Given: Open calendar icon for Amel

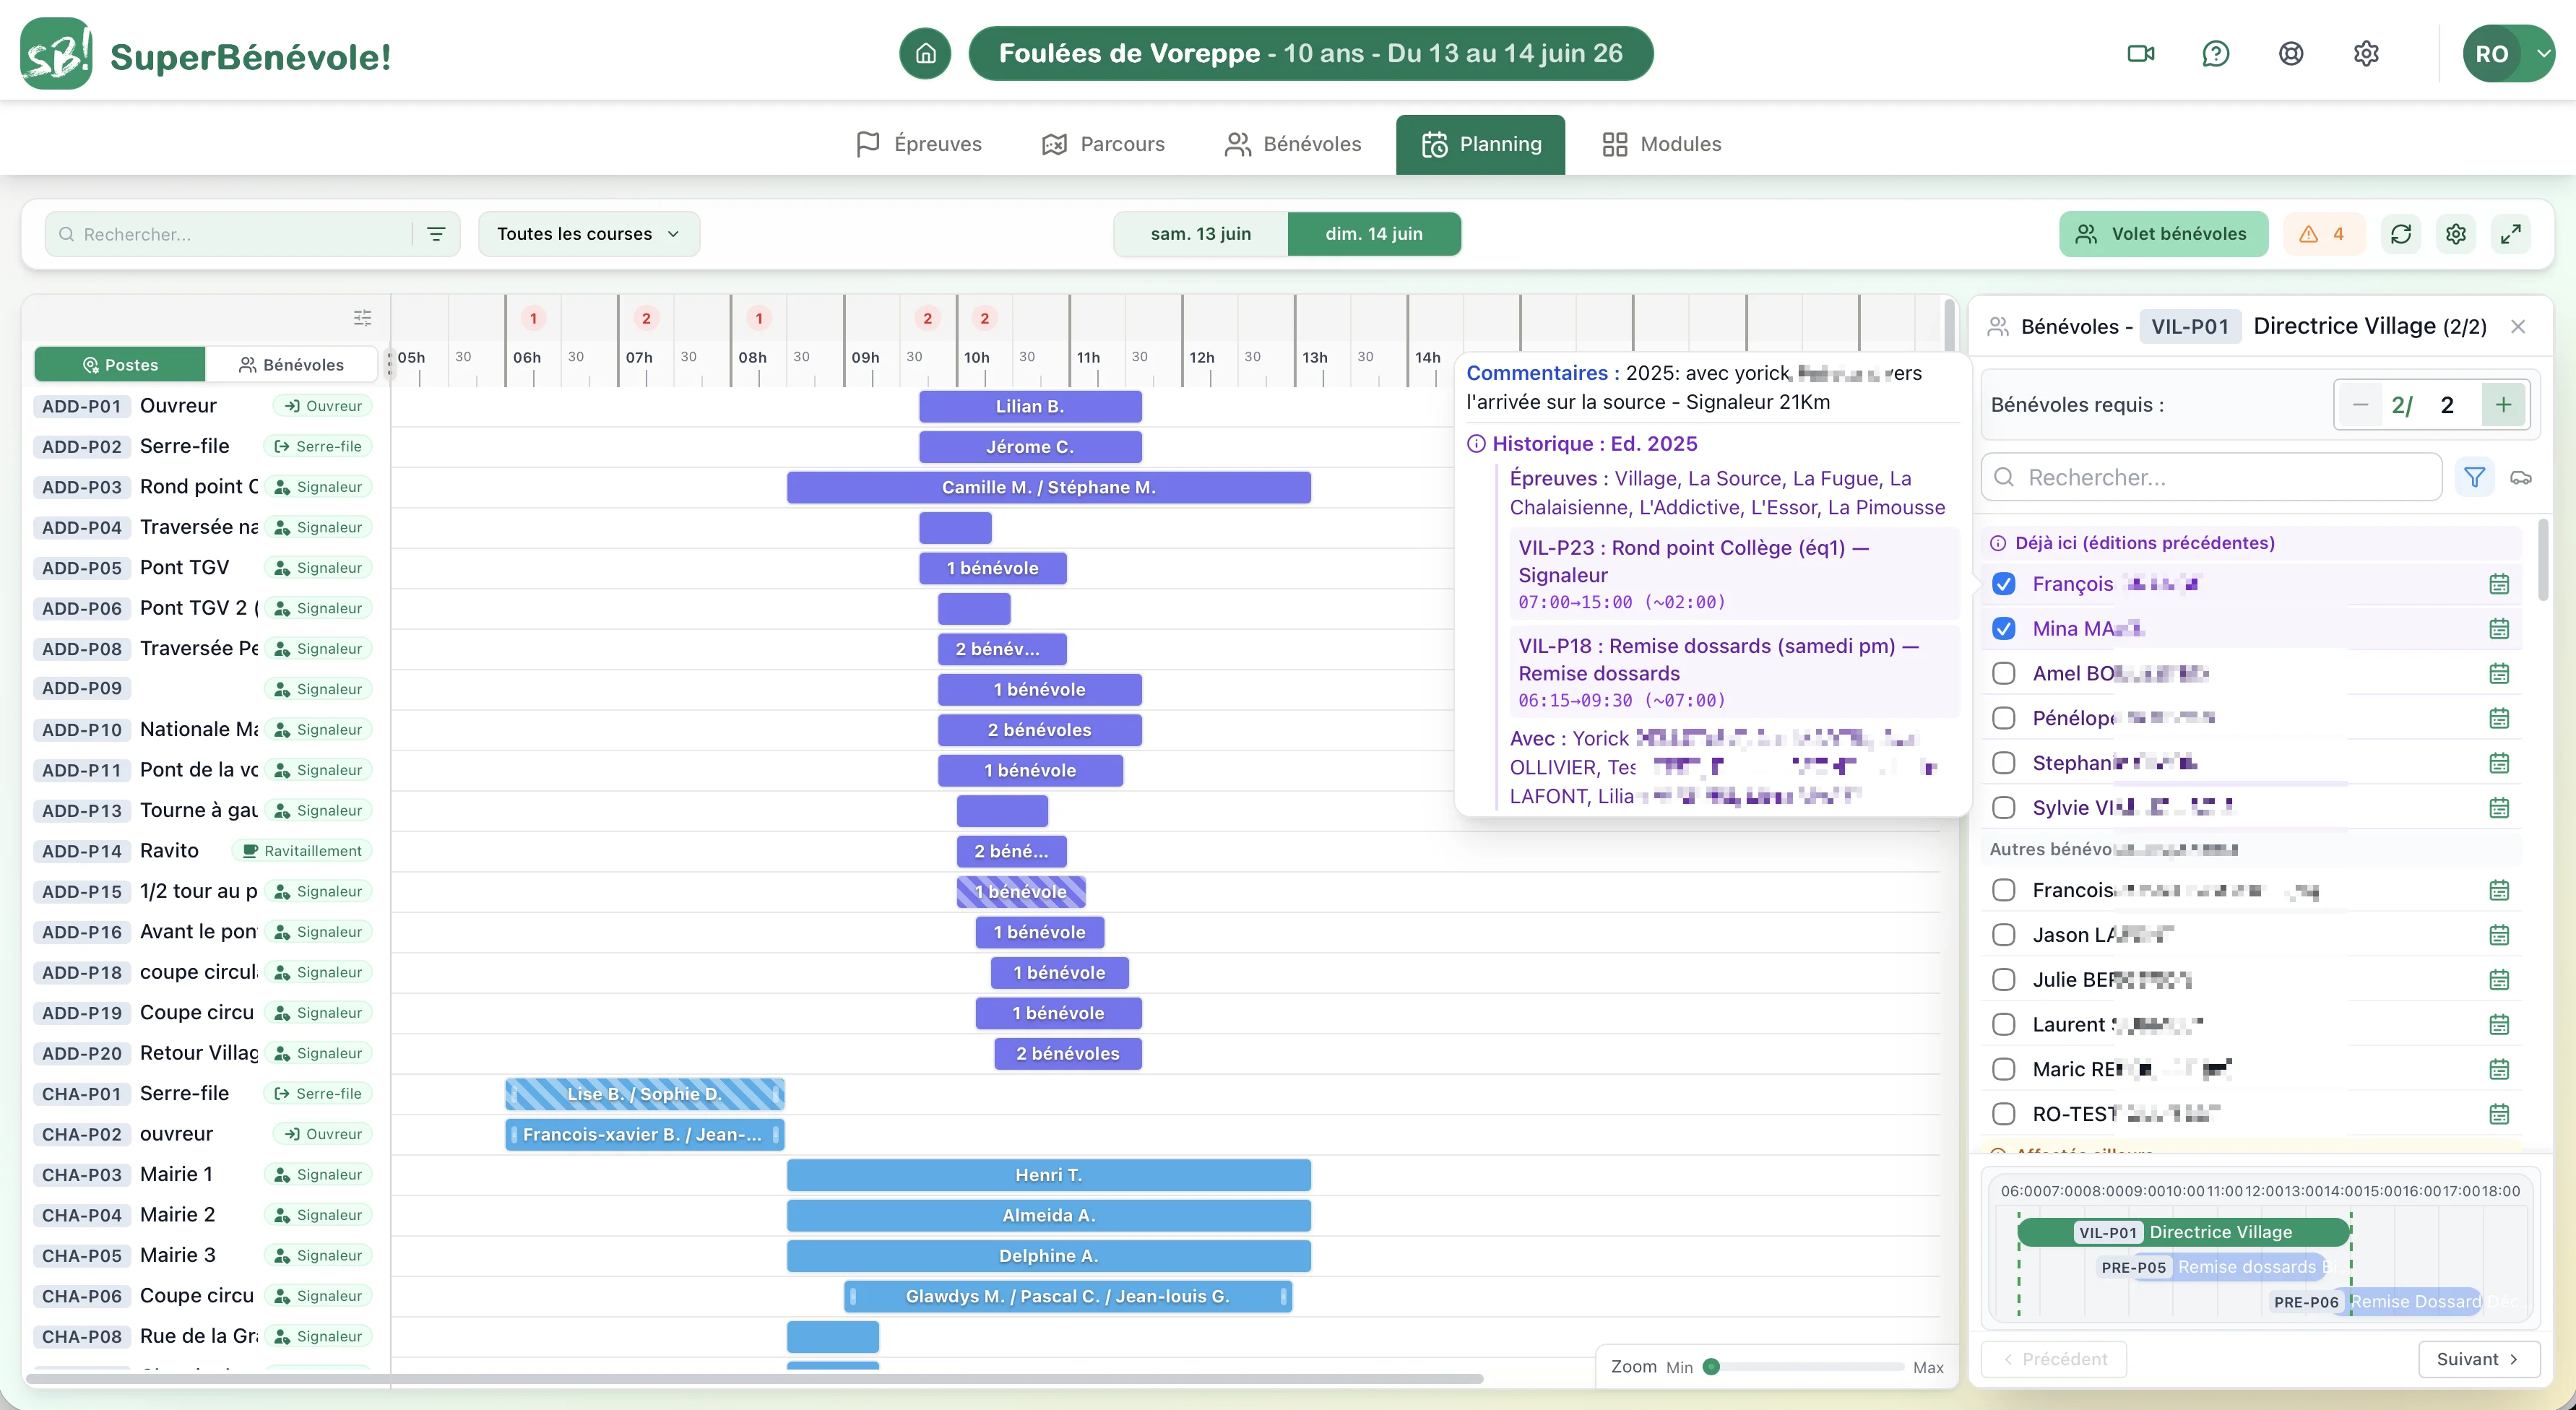Looking at the screenshot, I should [2498, 673].
